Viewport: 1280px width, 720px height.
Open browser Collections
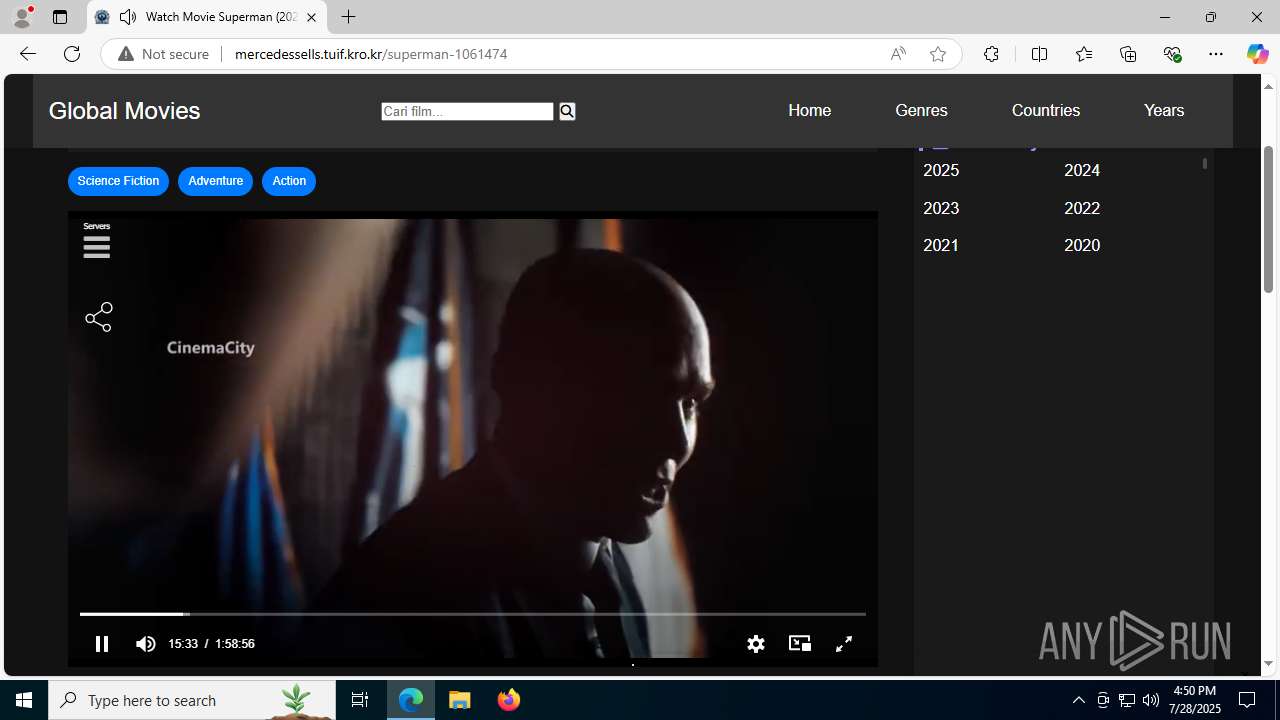click(x=1128, y=54)
